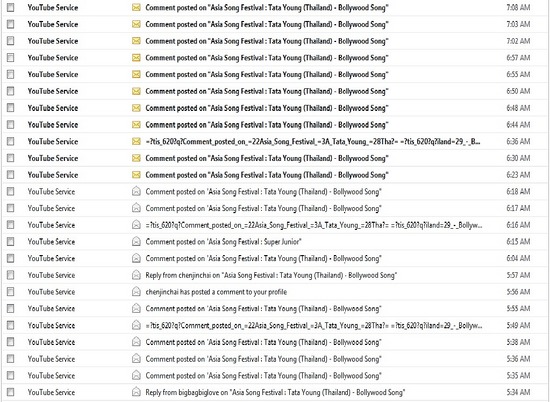The height and width of the screenshot is (402, 550).
Task: Select the checkbox in the 7:02 AM row
Action: (11, 41)
